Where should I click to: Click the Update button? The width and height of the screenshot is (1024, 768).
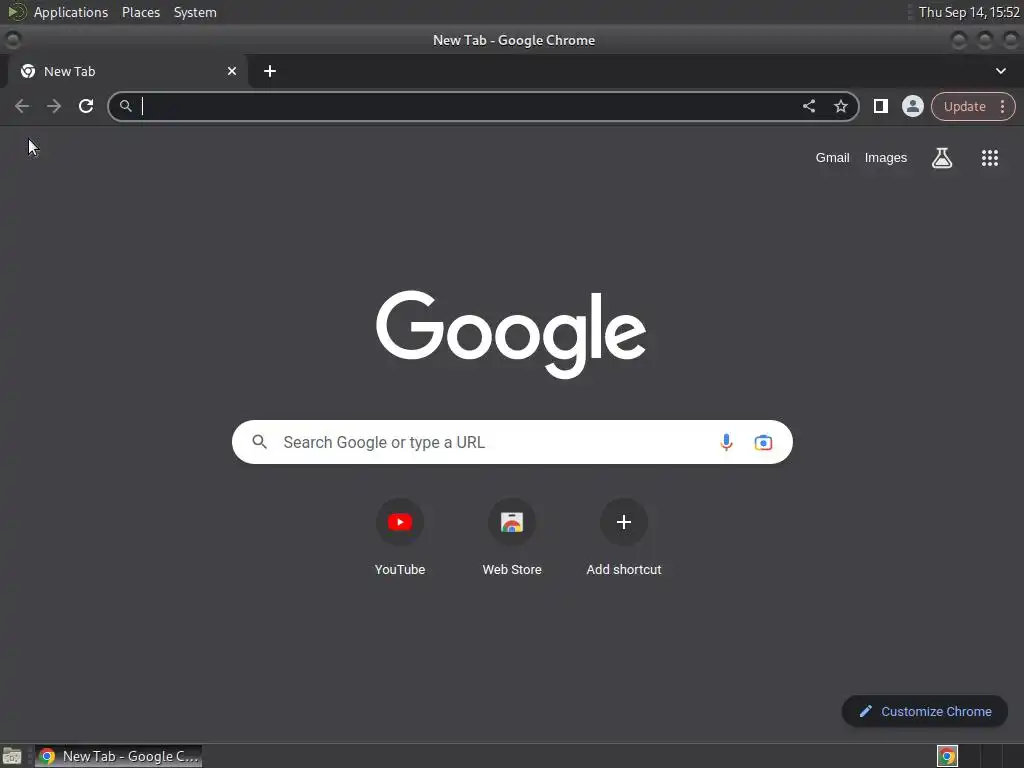click(x=964, y=106)
